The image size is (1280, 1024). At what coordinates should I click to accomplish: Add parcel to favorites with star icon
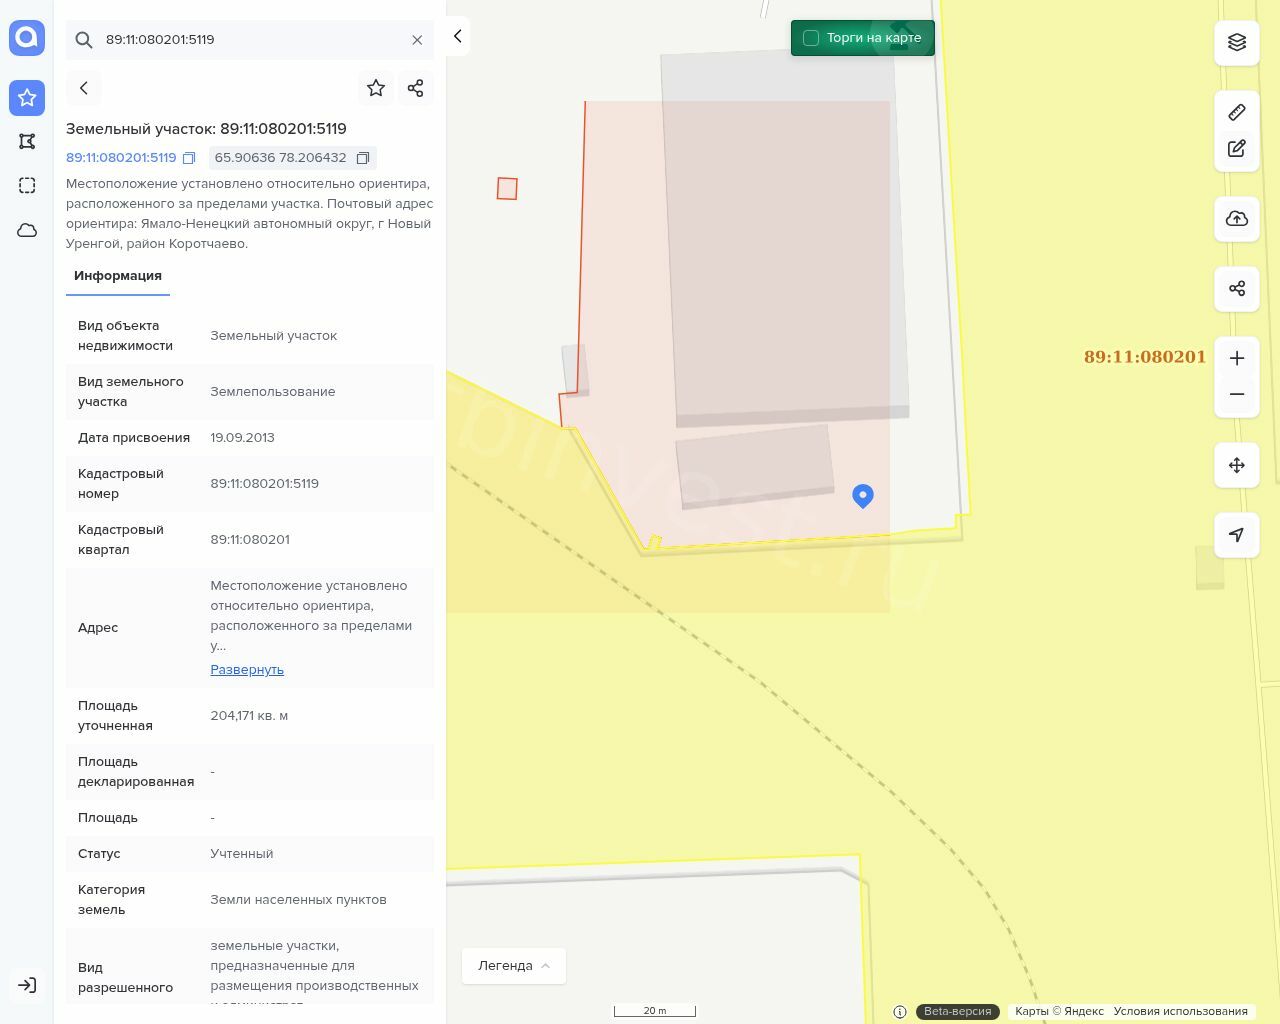point(376,88)
